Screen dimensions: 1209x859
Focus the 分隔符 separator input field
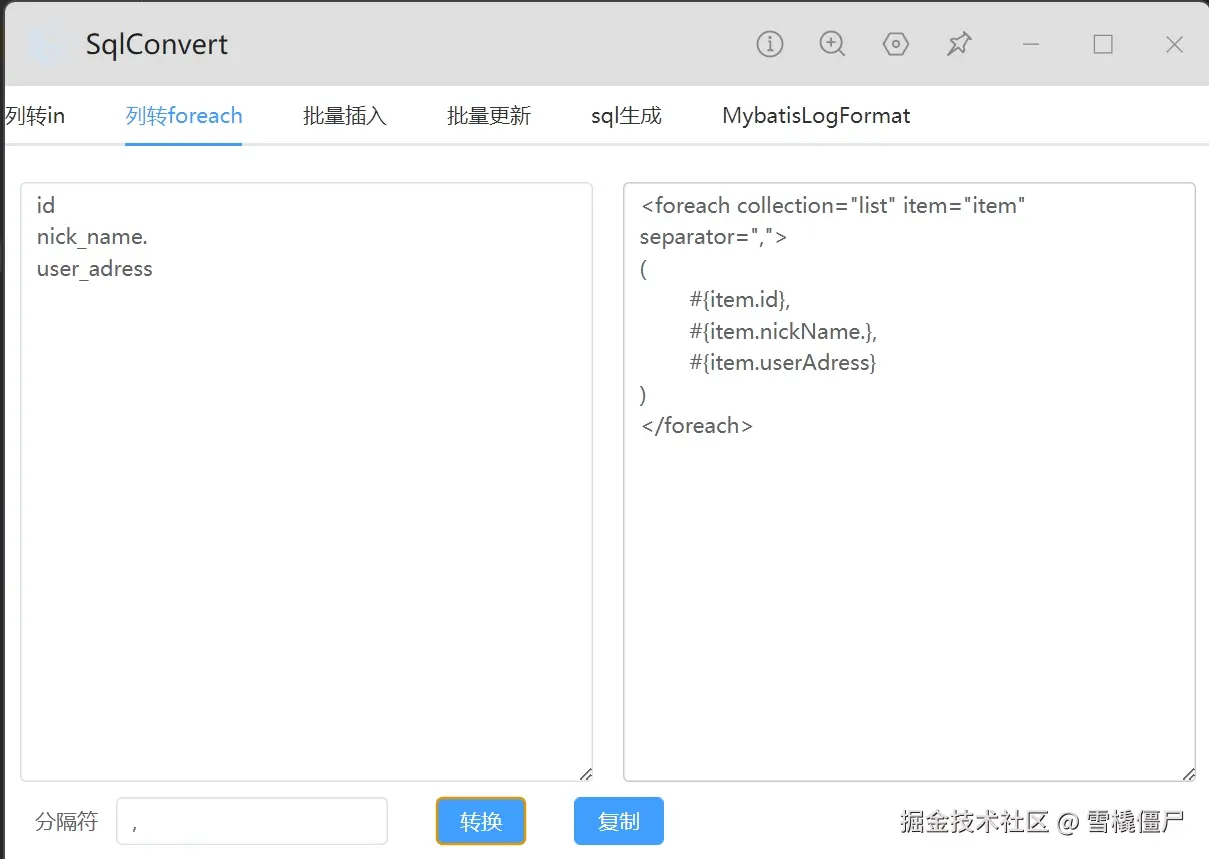[252, 821]
